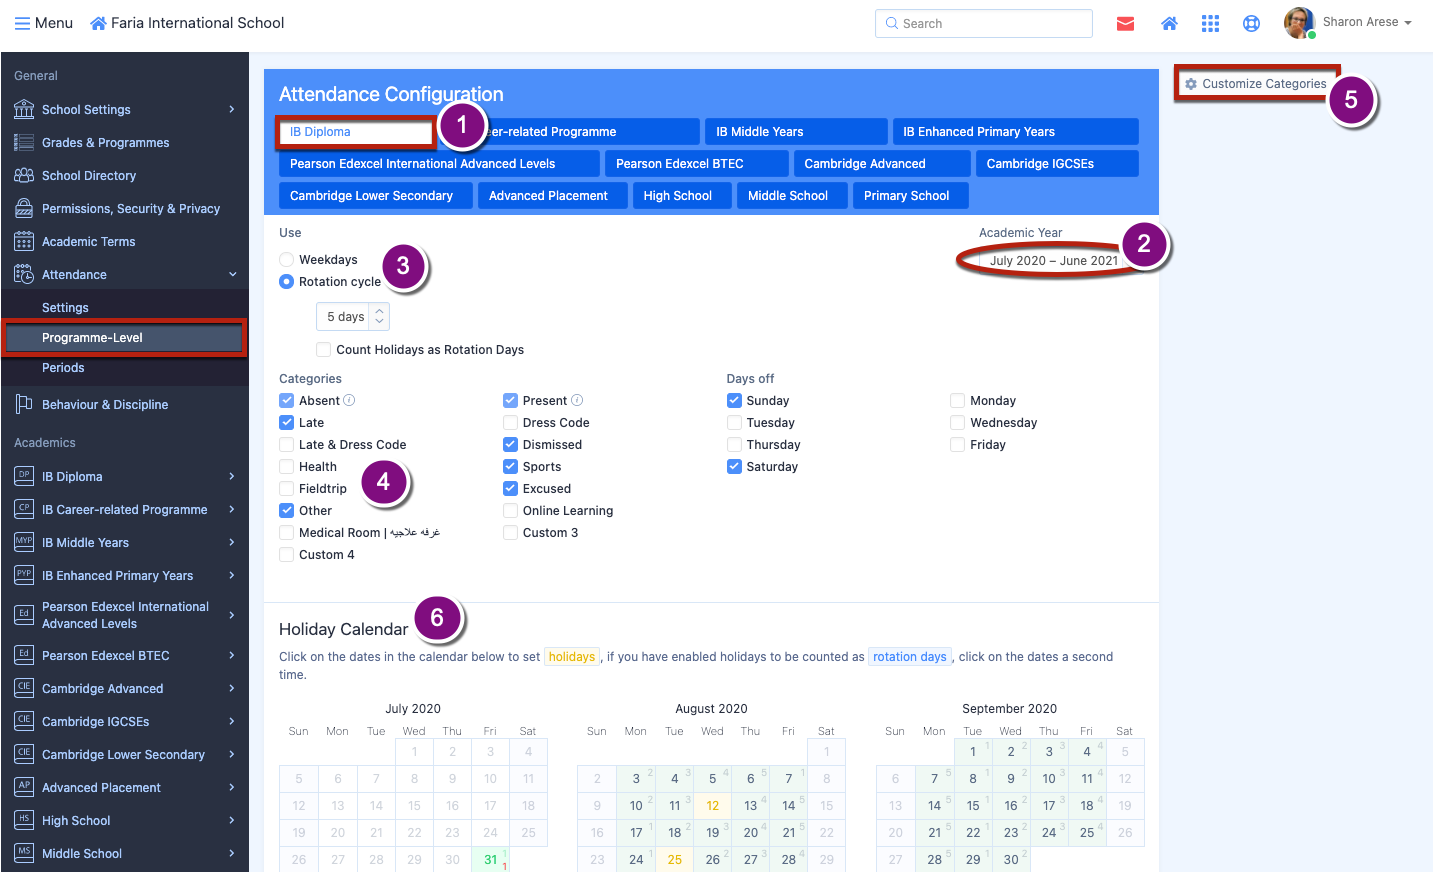Open the Academic Year dropdown
The height and width of the screenshot is (872, 1433).
[1053, 261]
